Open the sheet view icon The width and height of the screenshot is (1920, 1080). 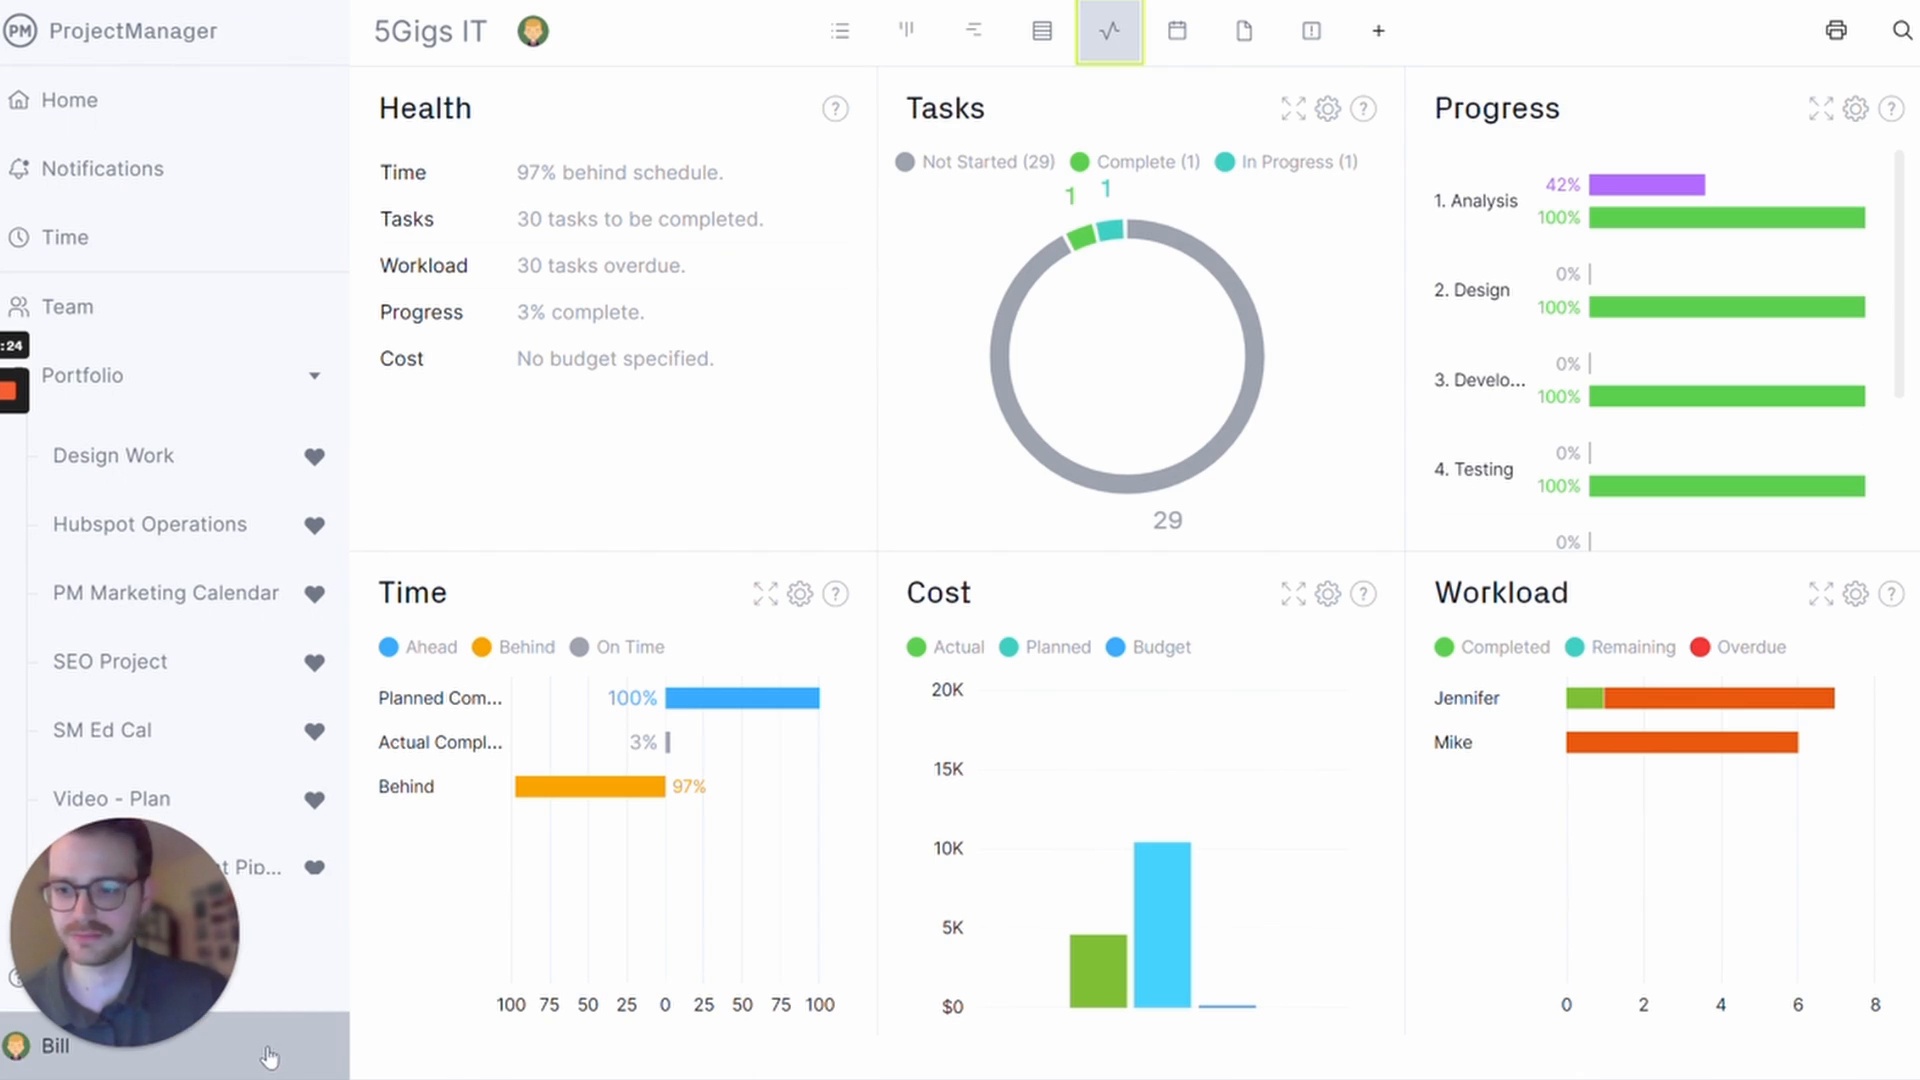[x=1042, y=31]
